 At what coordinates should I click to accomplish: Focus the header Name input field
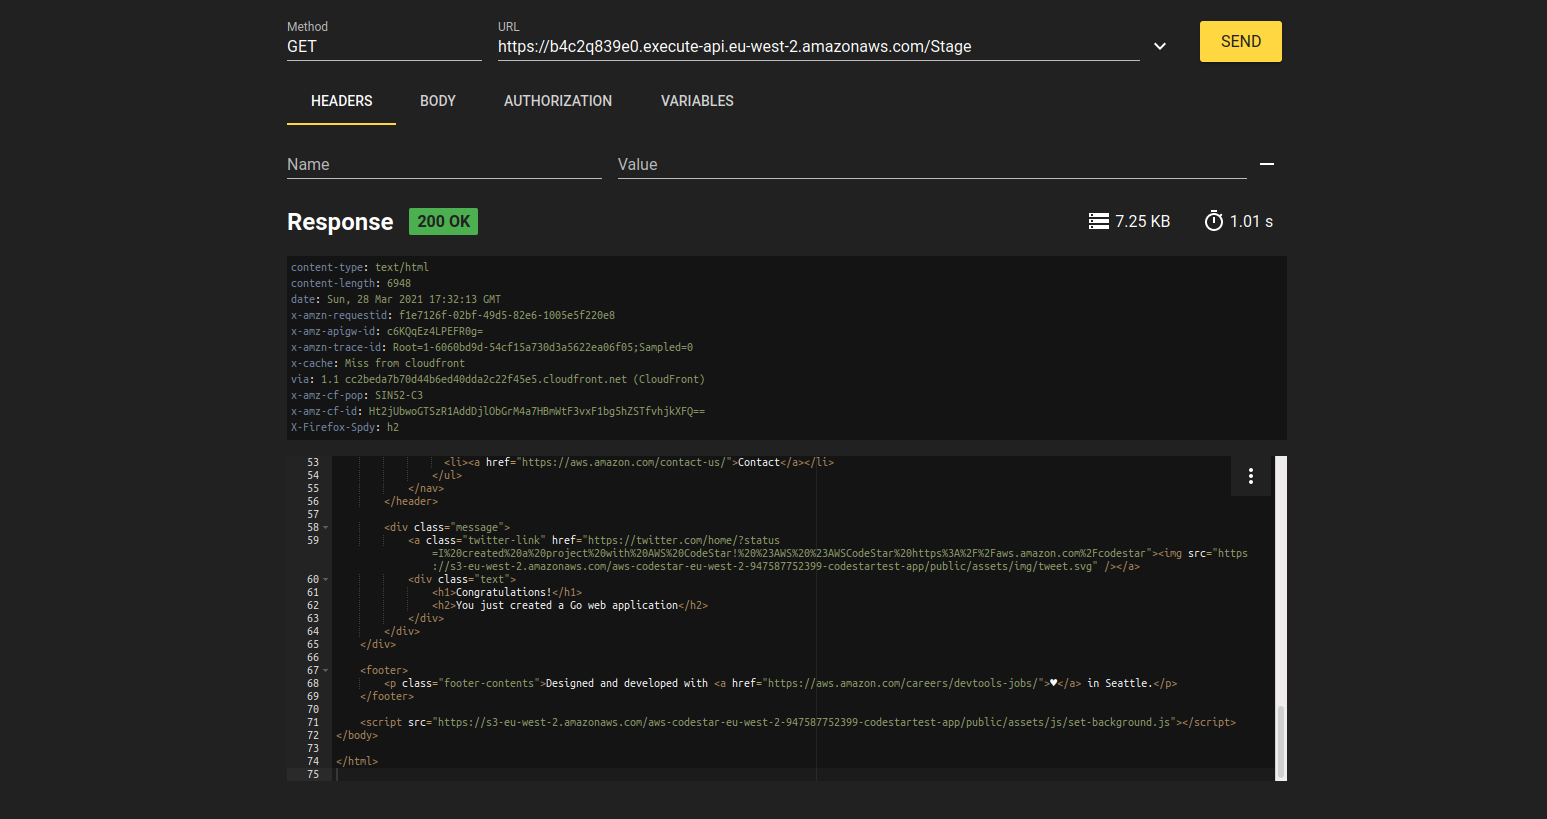[x=444, y=164]
